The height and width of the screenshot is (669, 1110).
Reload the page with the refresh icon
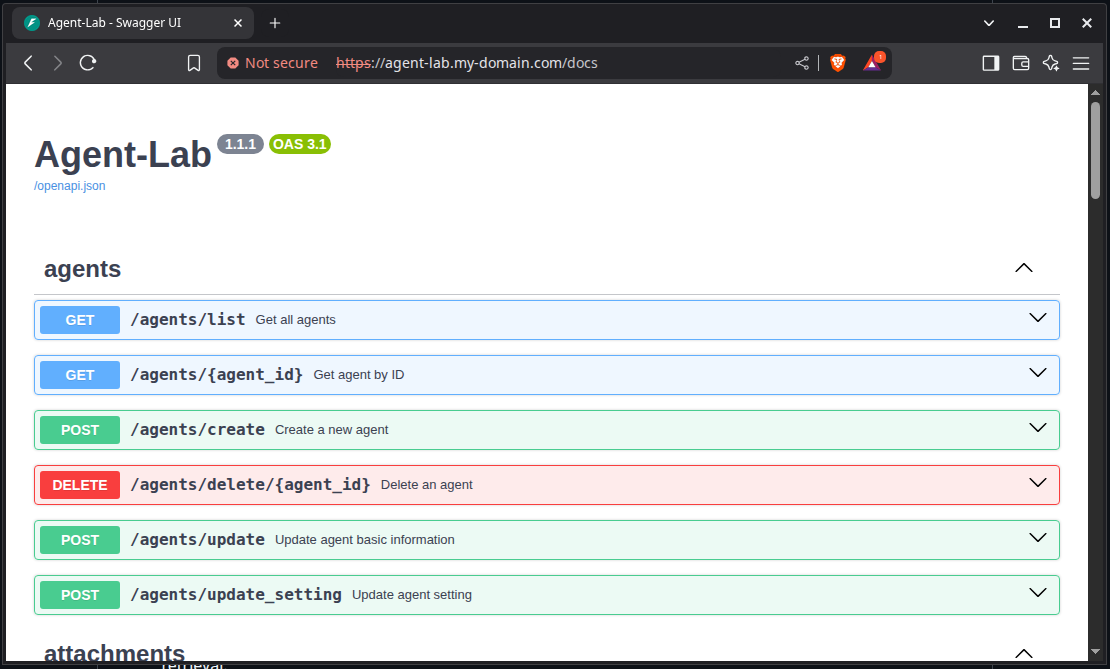point(88,63)
